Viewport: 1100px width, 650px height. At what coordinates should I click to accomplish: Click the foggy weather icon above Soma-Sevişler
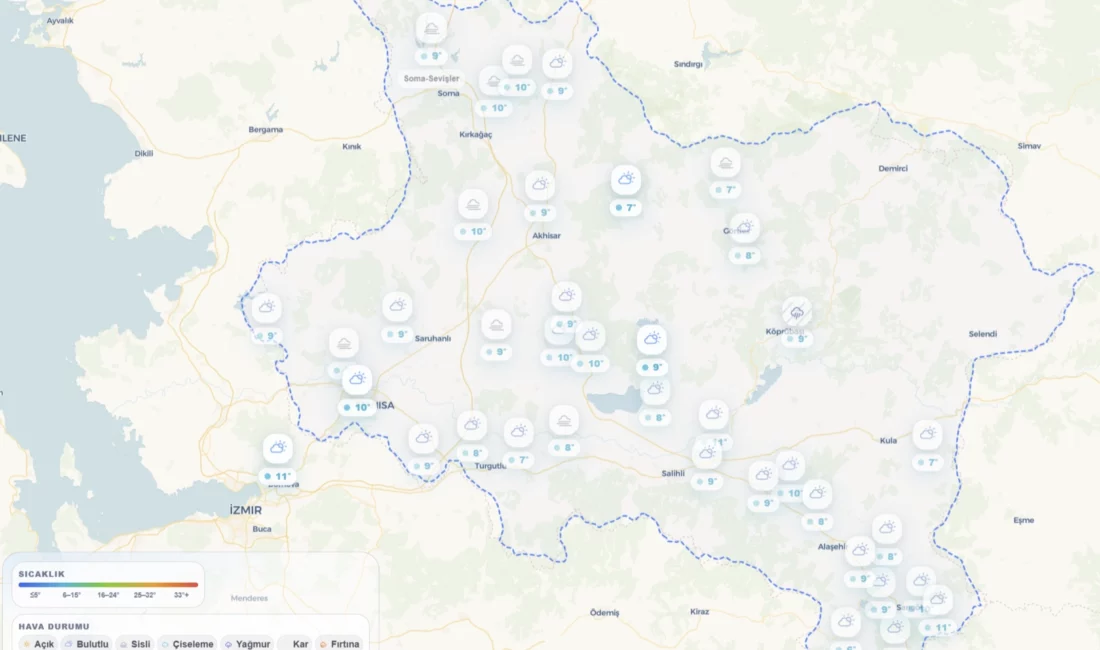432,28
